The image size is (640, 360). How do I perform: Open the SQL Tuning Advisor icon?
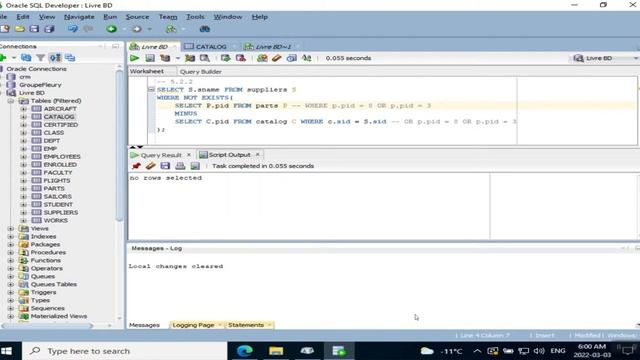pos(204,58)
